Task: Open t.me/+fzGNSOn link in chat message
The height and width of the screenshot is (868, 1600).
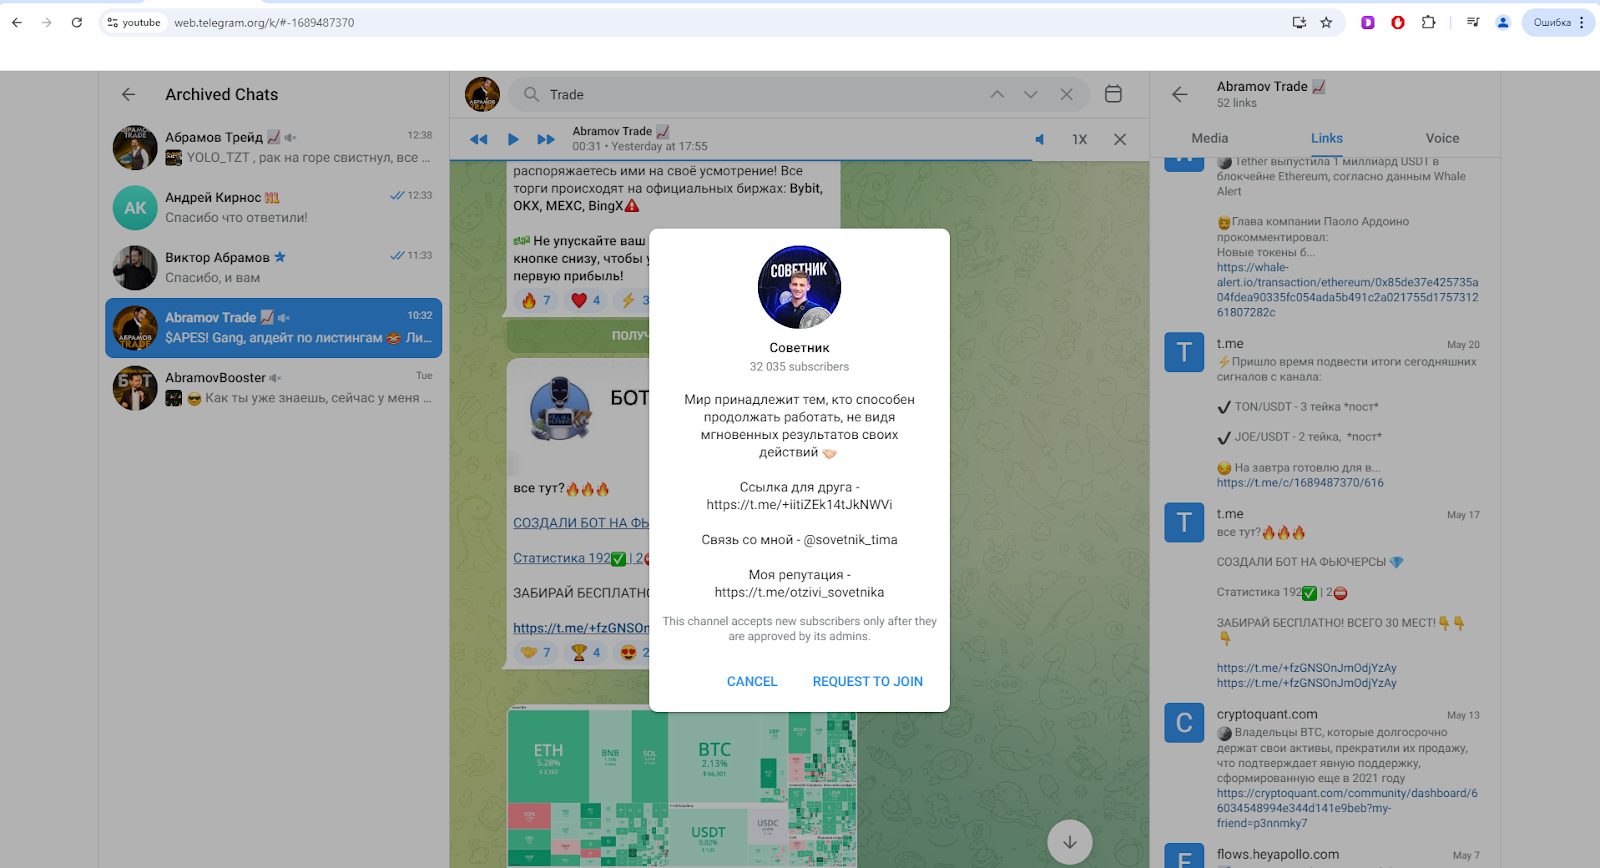Action: click(x=581, y=628)
